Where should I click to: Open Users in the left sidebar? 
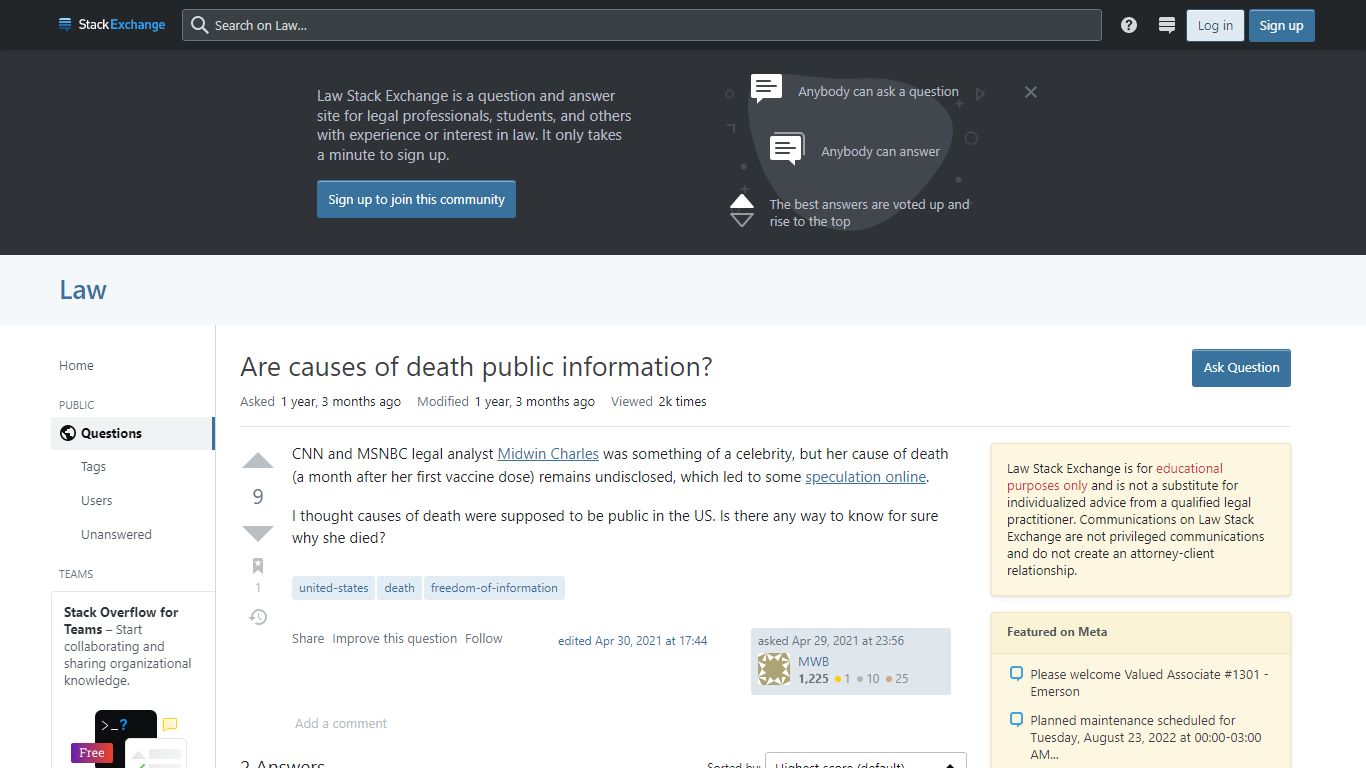click(x=96, y=501)
